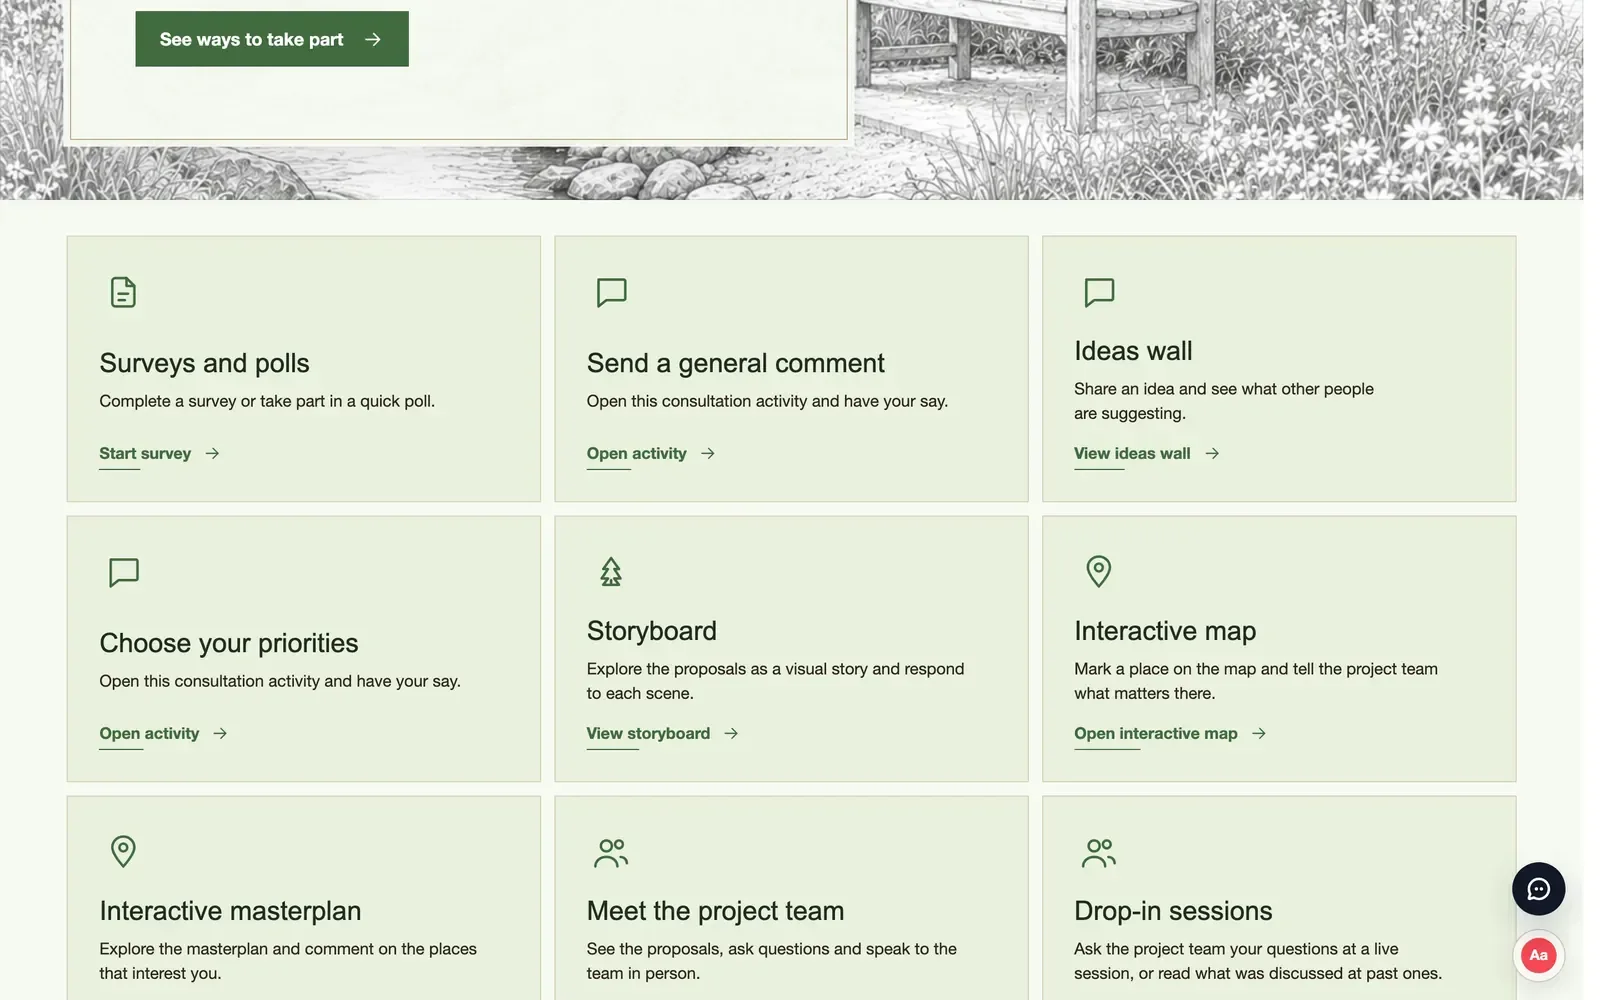Click the arrow beside View storyboard
The height and width of the screenshot is (1000, 1600).
point(731,733)
